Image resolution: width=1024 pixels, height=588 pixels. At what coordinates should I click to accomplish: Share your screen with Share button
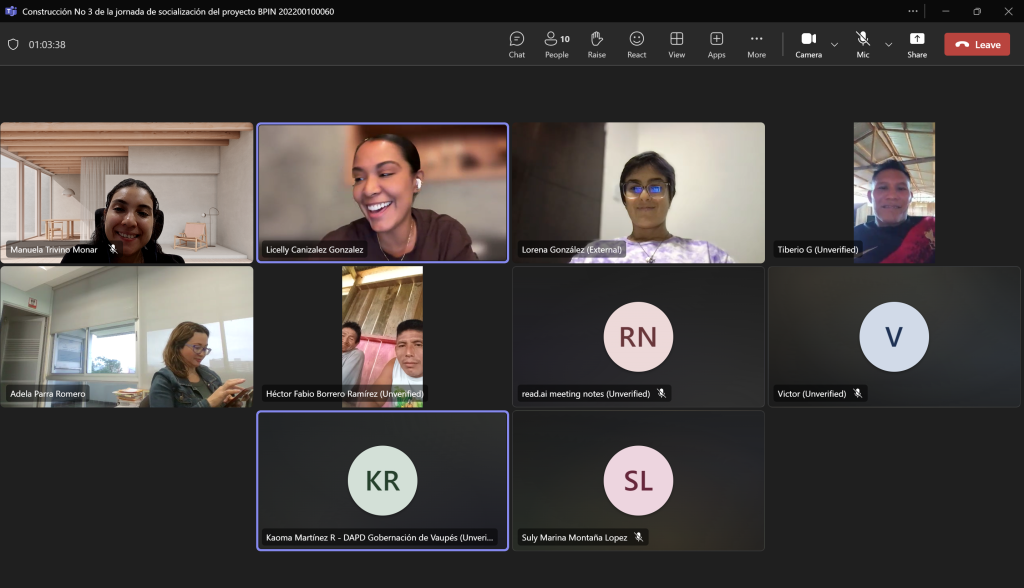(x=916, y=44)
